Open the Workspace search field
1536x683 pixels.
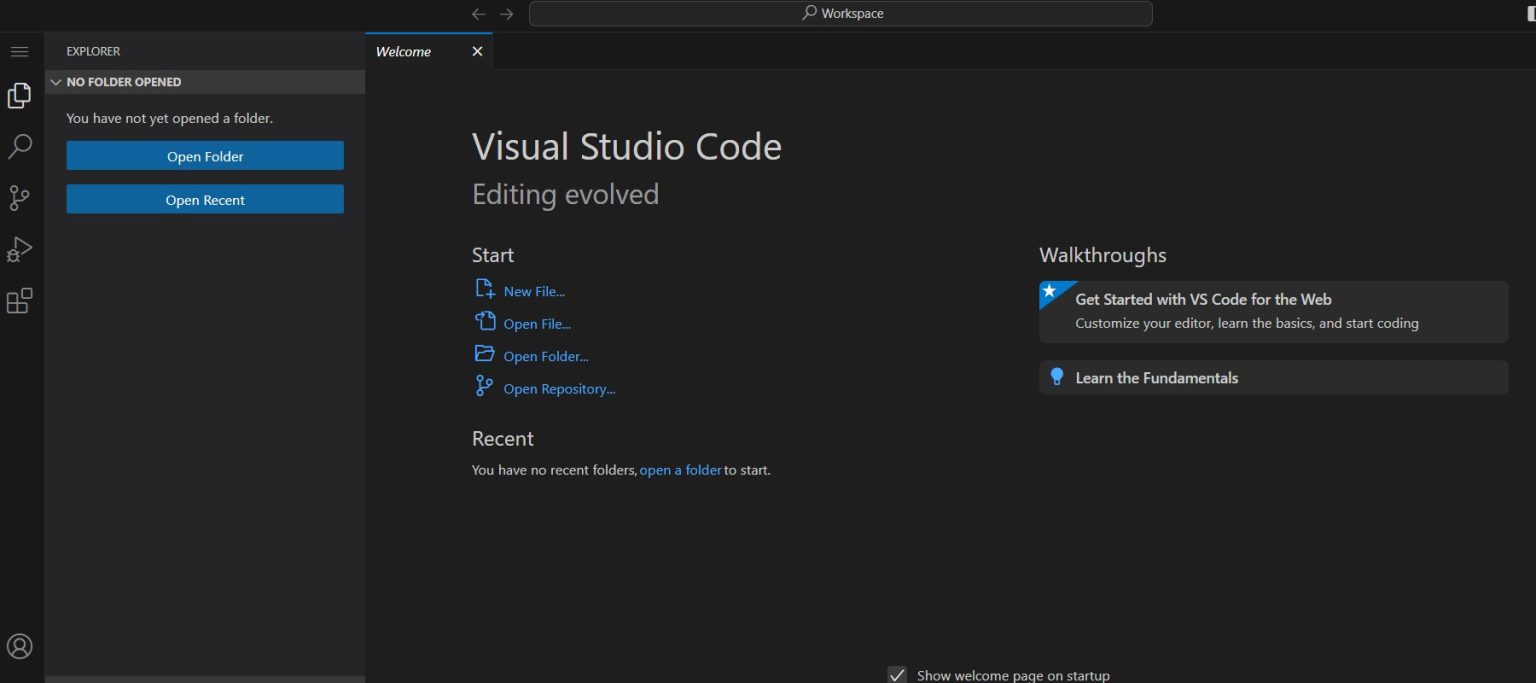point(841,13)
